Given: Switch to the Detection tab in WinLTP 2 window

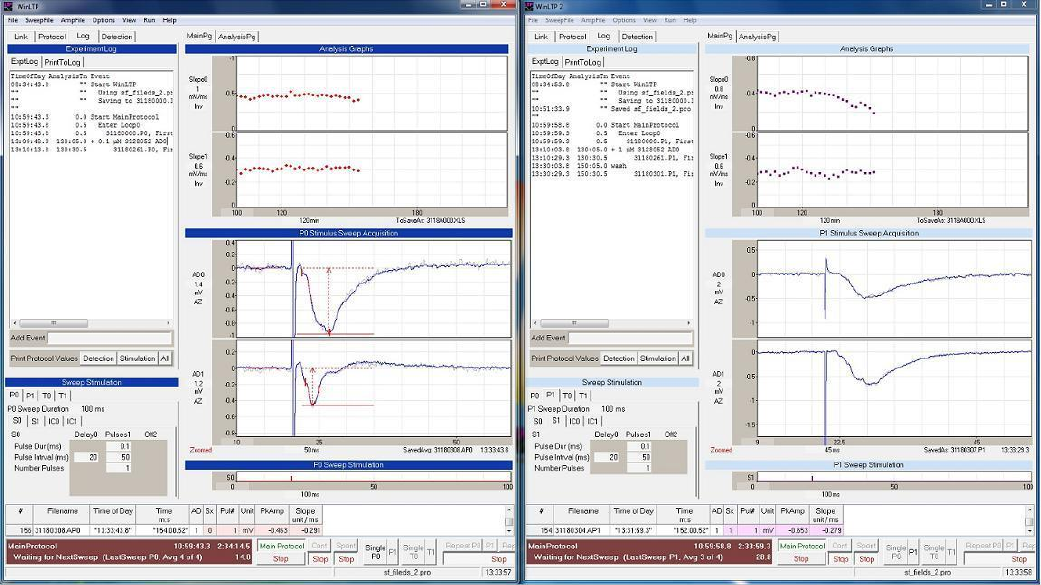Looking at the screenshot, I should pos(637,36).
